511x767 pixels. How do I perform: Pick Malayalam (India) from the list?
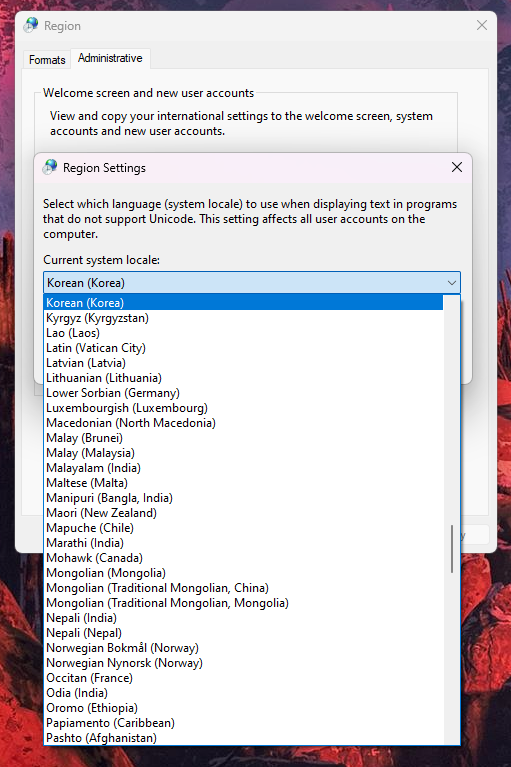click(244, 468)
